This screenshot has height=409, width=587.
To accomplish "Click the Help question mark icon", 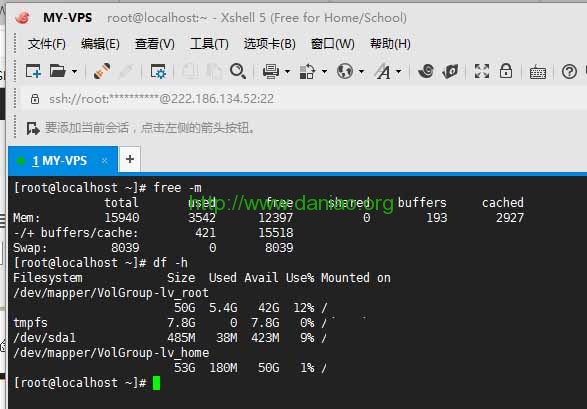I will 569,71.
